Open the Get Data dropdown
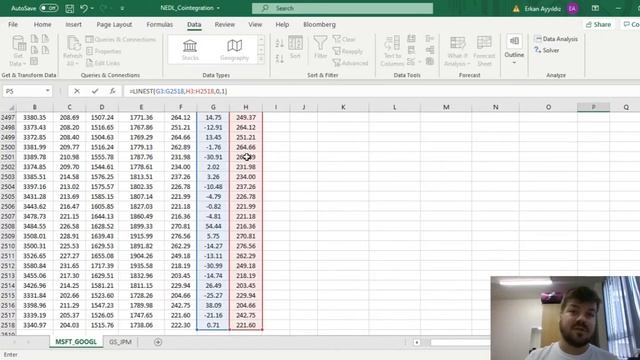640x360 pixels. pyautogui.click(x=18, y=51)
